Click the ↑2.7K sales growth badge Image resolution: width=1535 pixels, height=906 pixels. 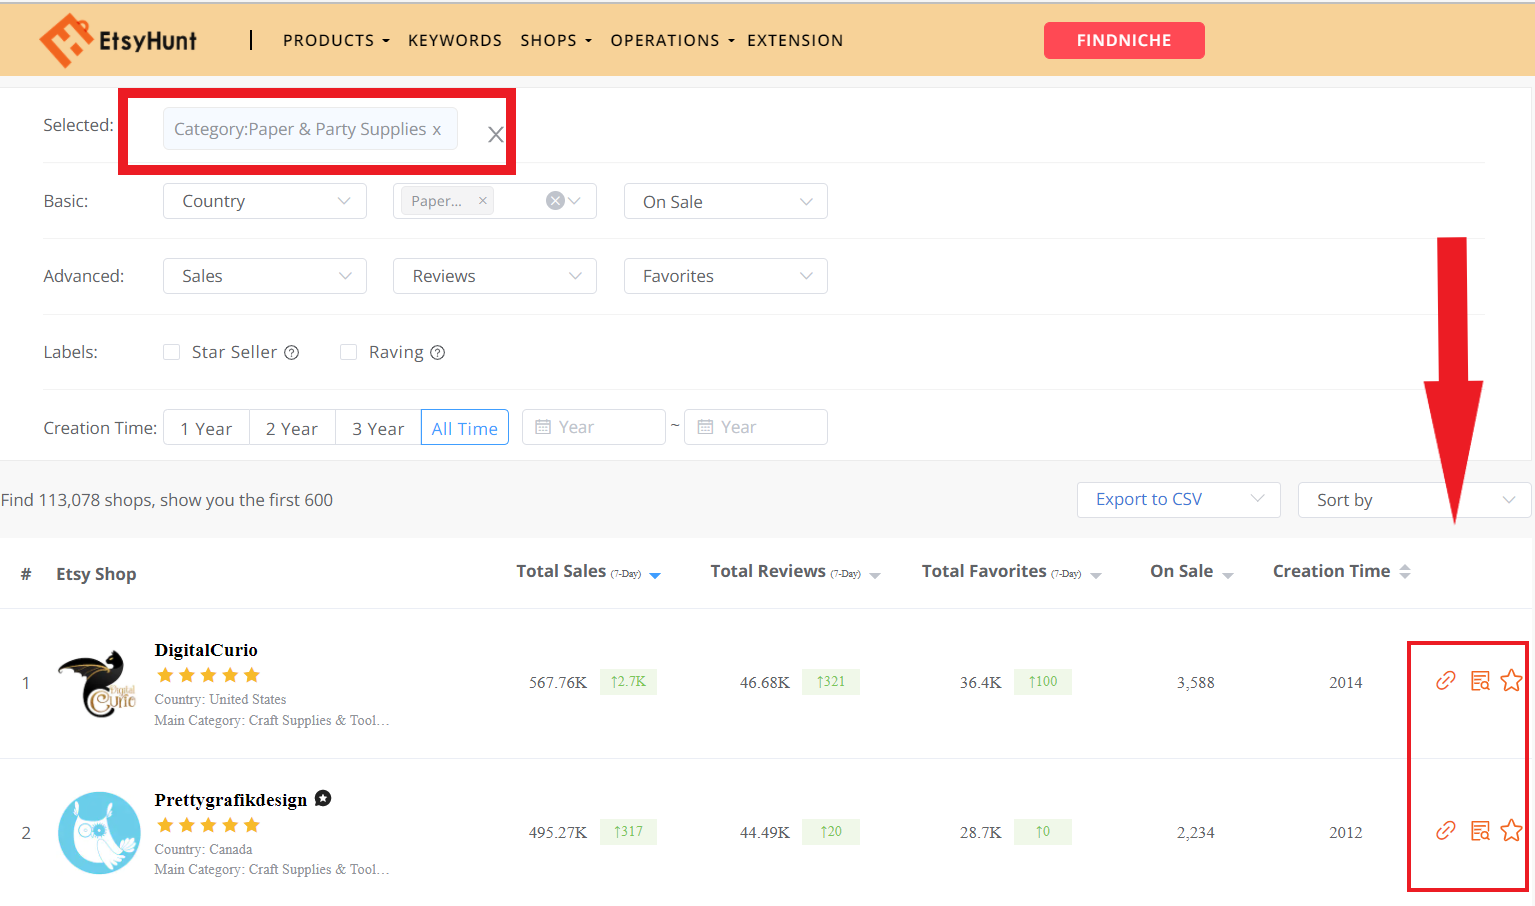point(628,682)
